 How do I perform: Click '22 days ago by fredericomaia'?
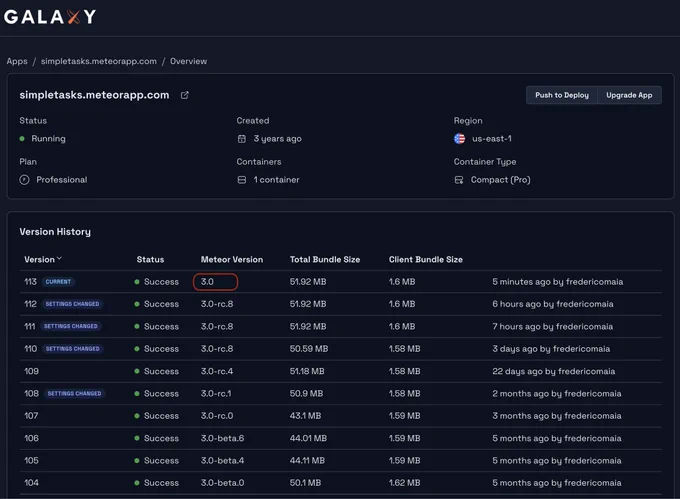click(x=554, y=371)
